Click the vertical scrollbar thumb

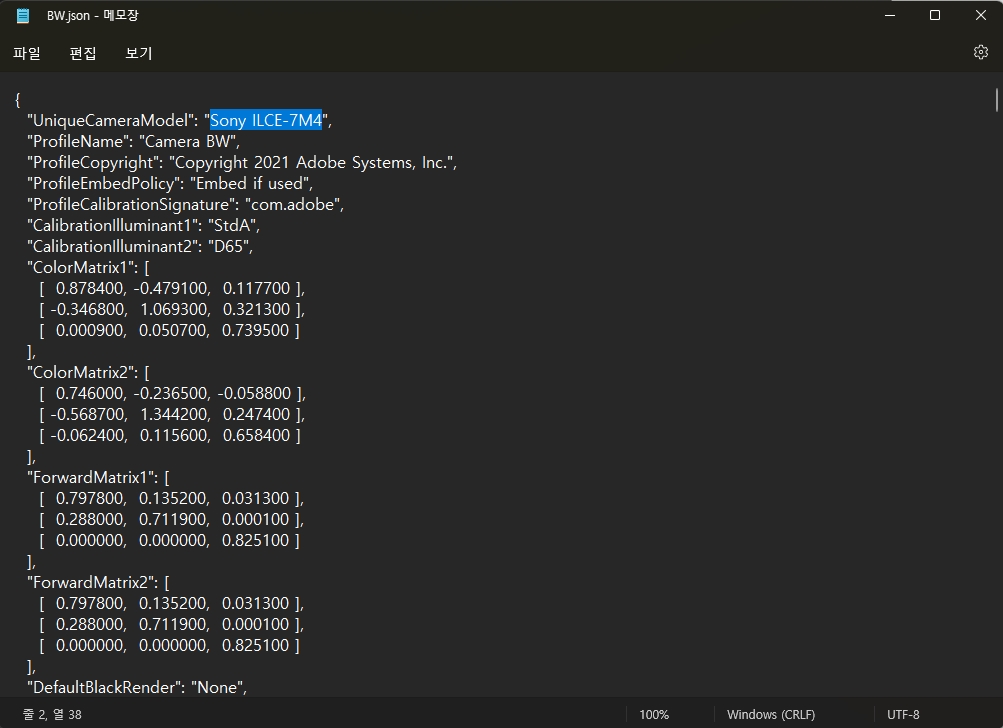996,100
